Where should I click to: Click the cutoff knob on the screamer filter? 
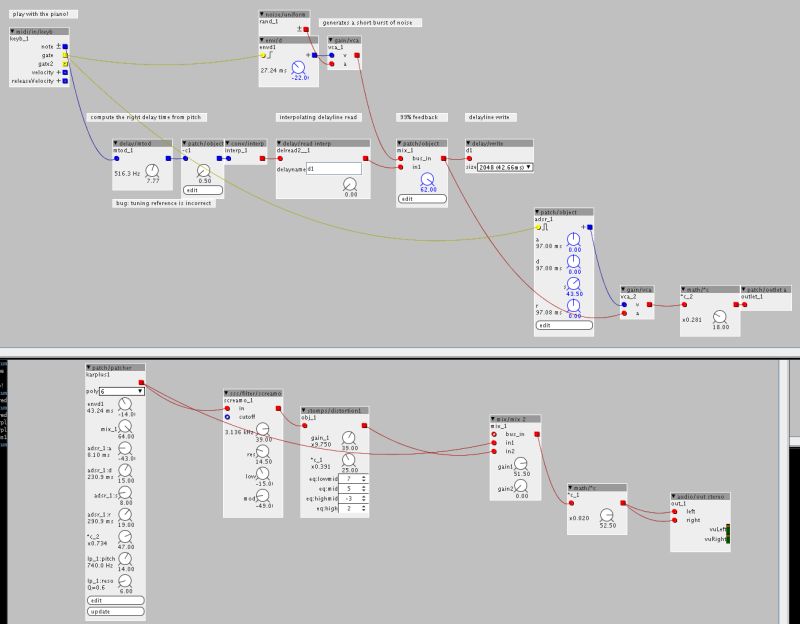click(263, 429)
